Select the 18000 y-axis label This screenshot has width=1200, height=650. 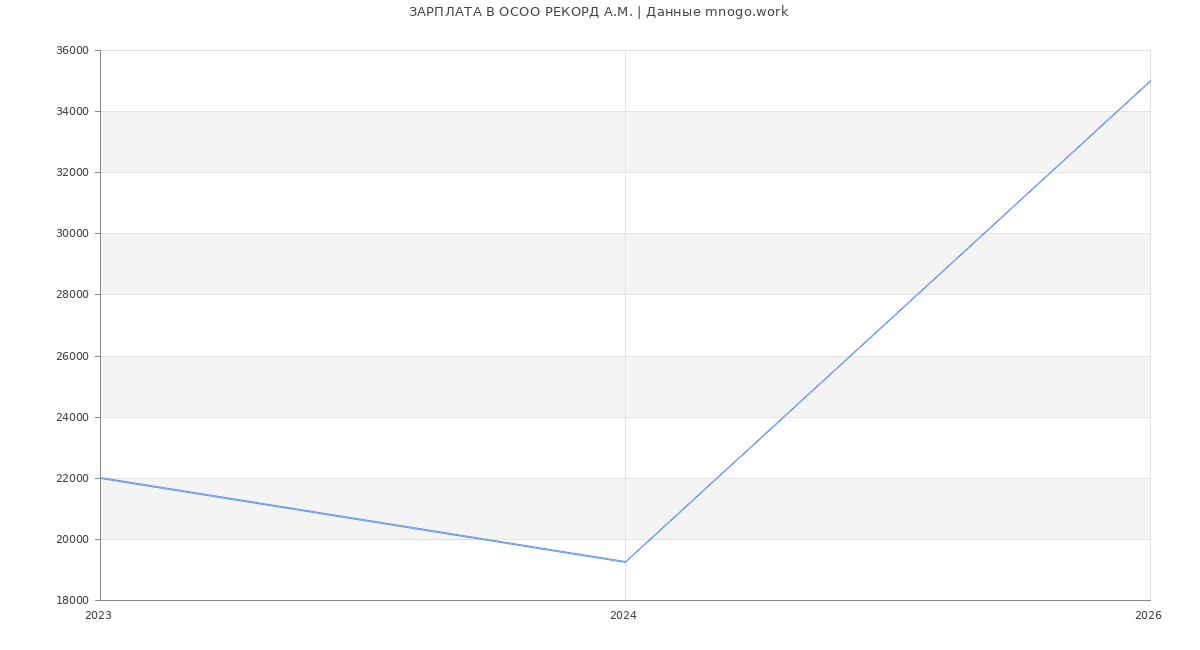pos(74,600)
